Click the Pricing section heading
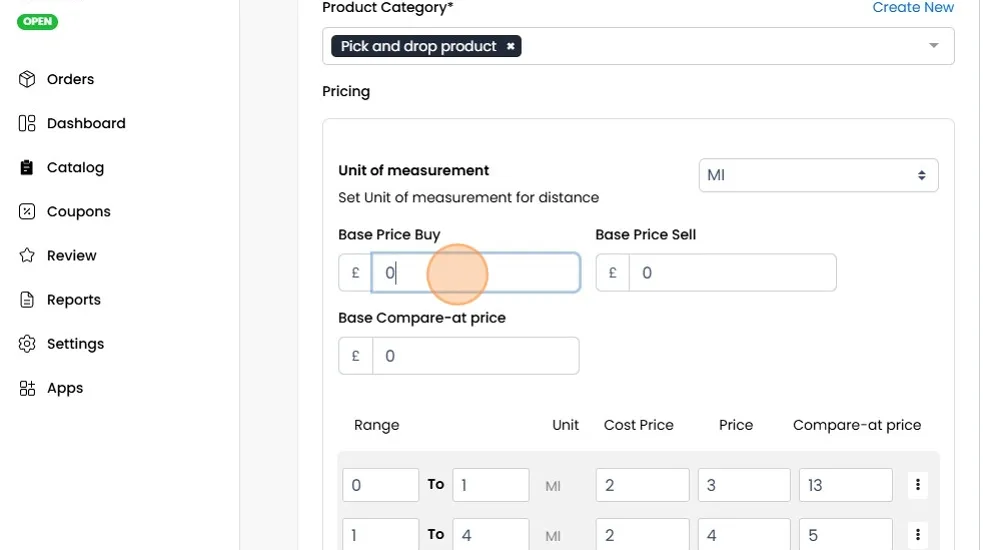This screenshot has height=550, width=983. click(x=346, y=92)
